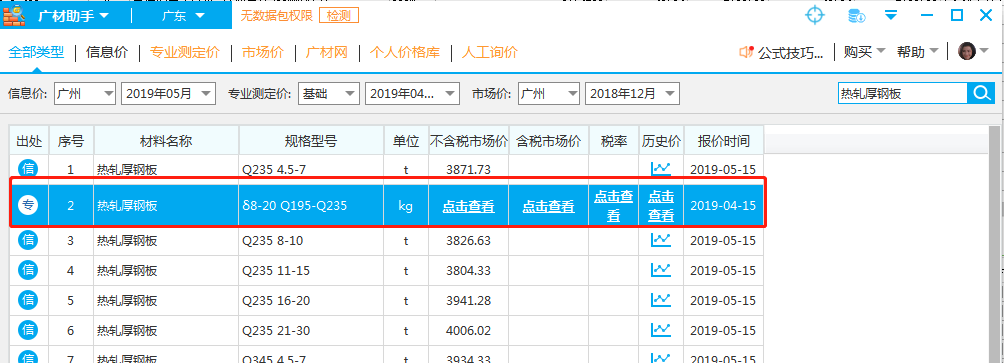The width and height of the screenshot is (1004, 363).
Task: Expand the 广东 region dropdown
Action: click(x=200, y=15)
